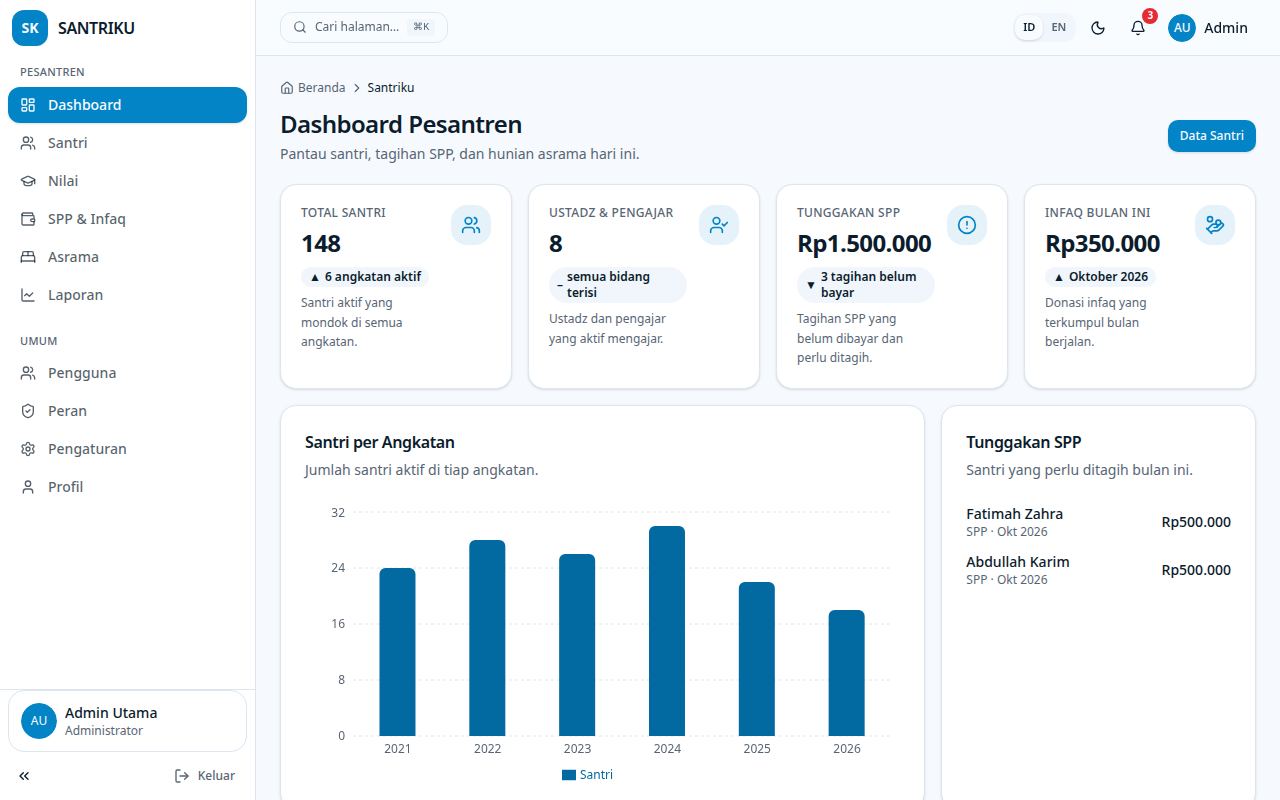The width and height of the screenshot is (1280, 800).
Task: Click the Ustadz & Pengajar user-check icon
Action: (719, 225)
